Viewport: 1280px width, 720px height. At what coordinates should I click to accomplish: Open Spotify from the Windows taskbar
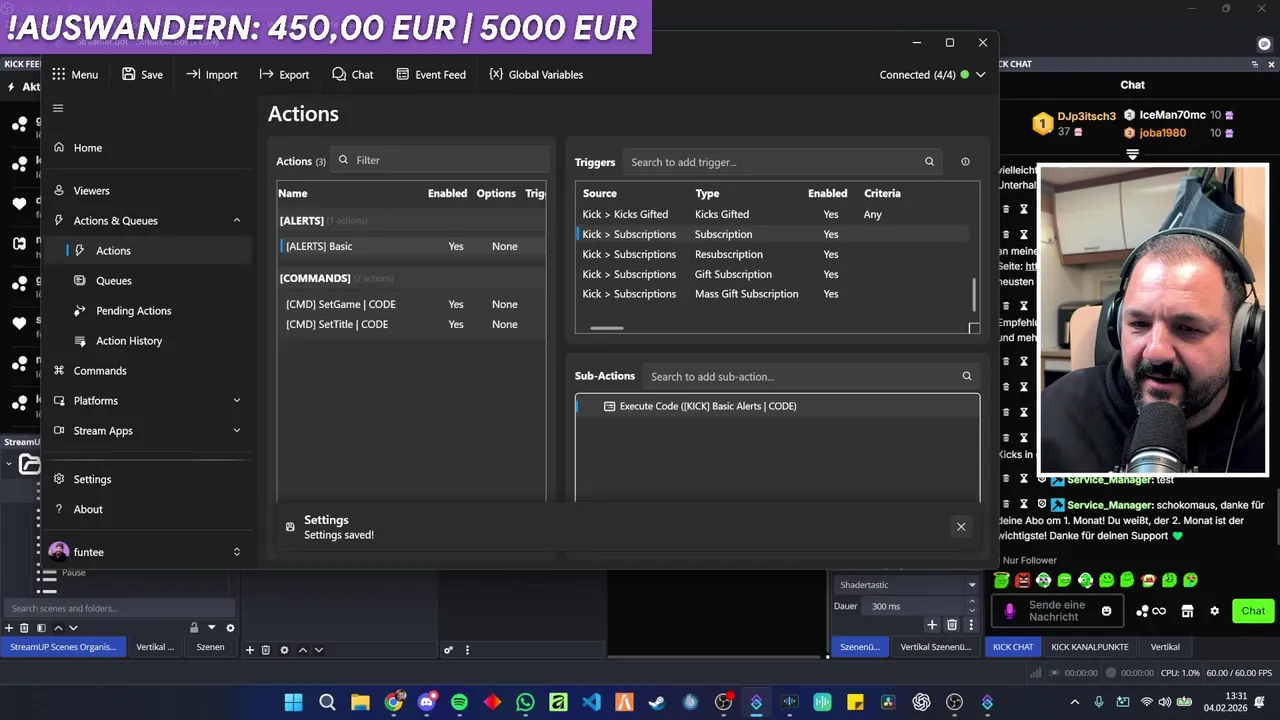(459, 702)
